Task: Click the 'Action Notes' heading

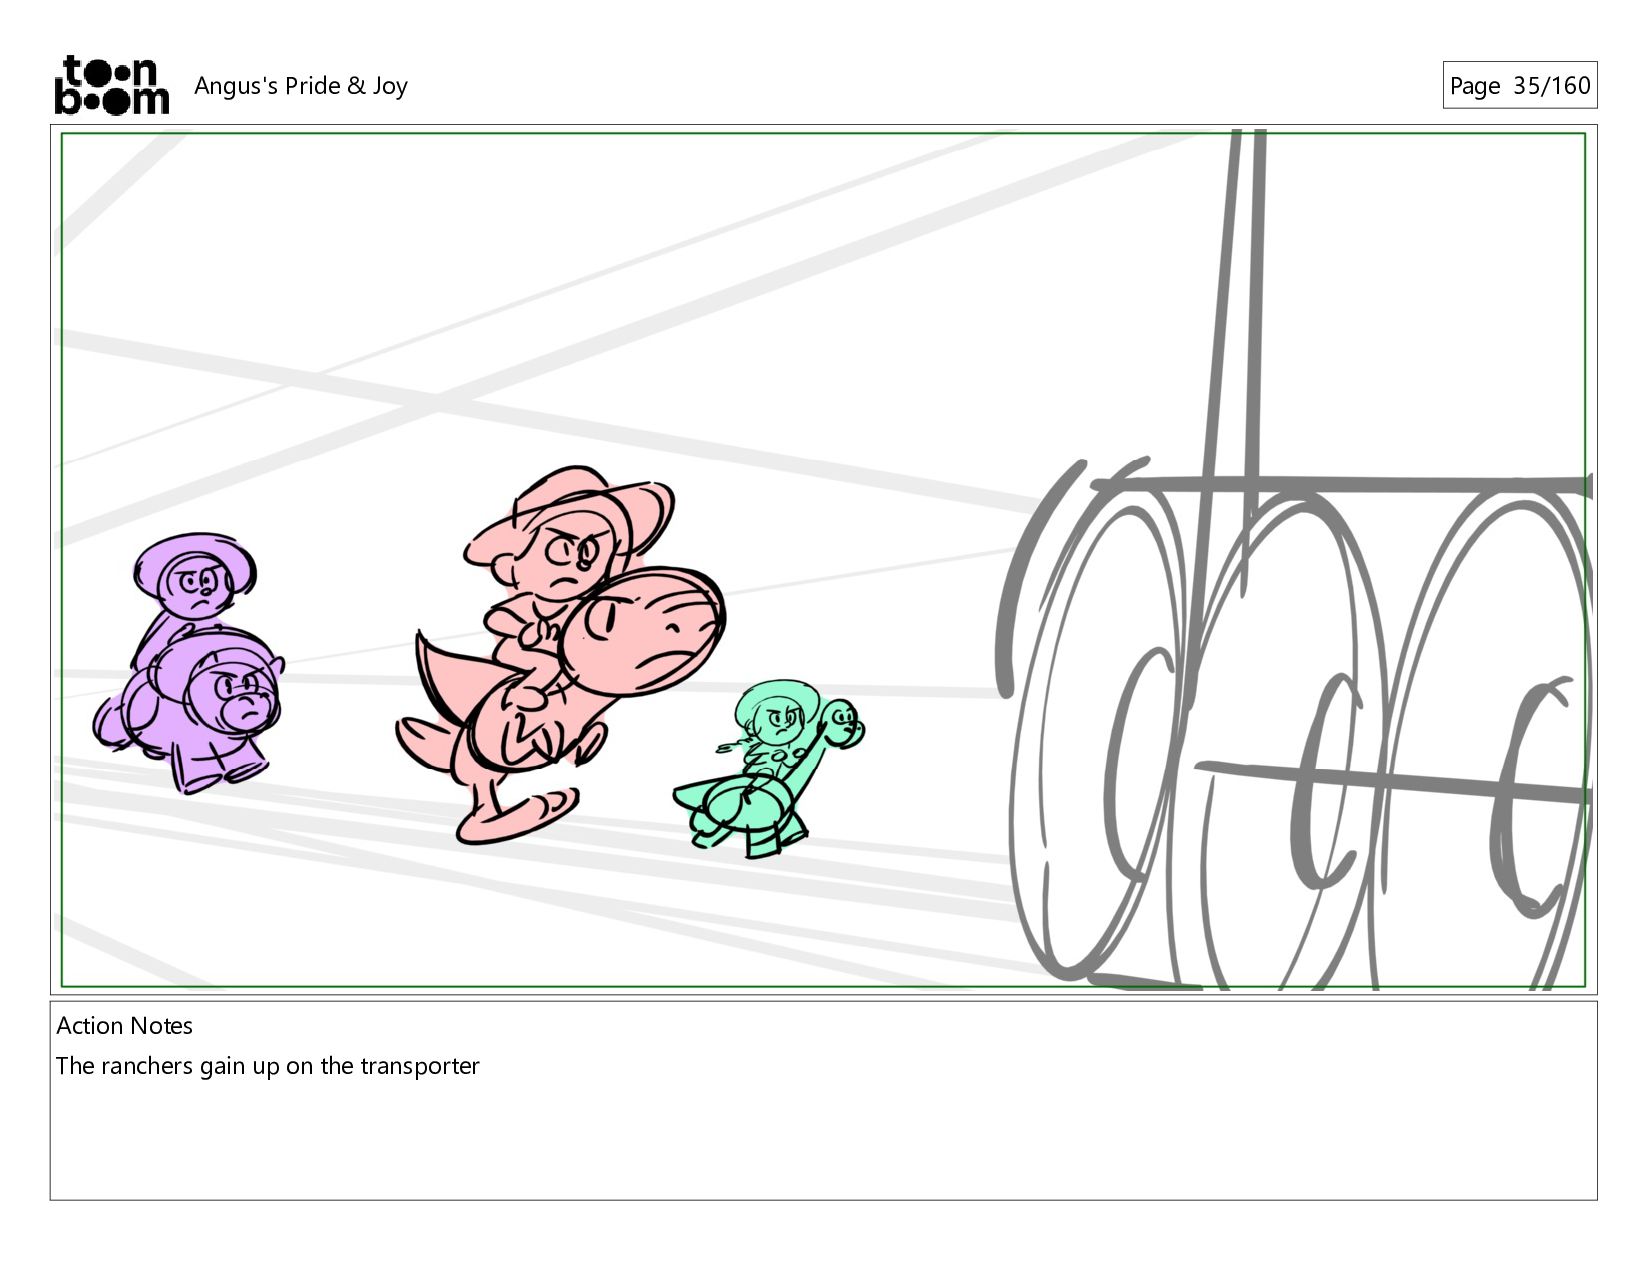Action: click(124, 1026)
